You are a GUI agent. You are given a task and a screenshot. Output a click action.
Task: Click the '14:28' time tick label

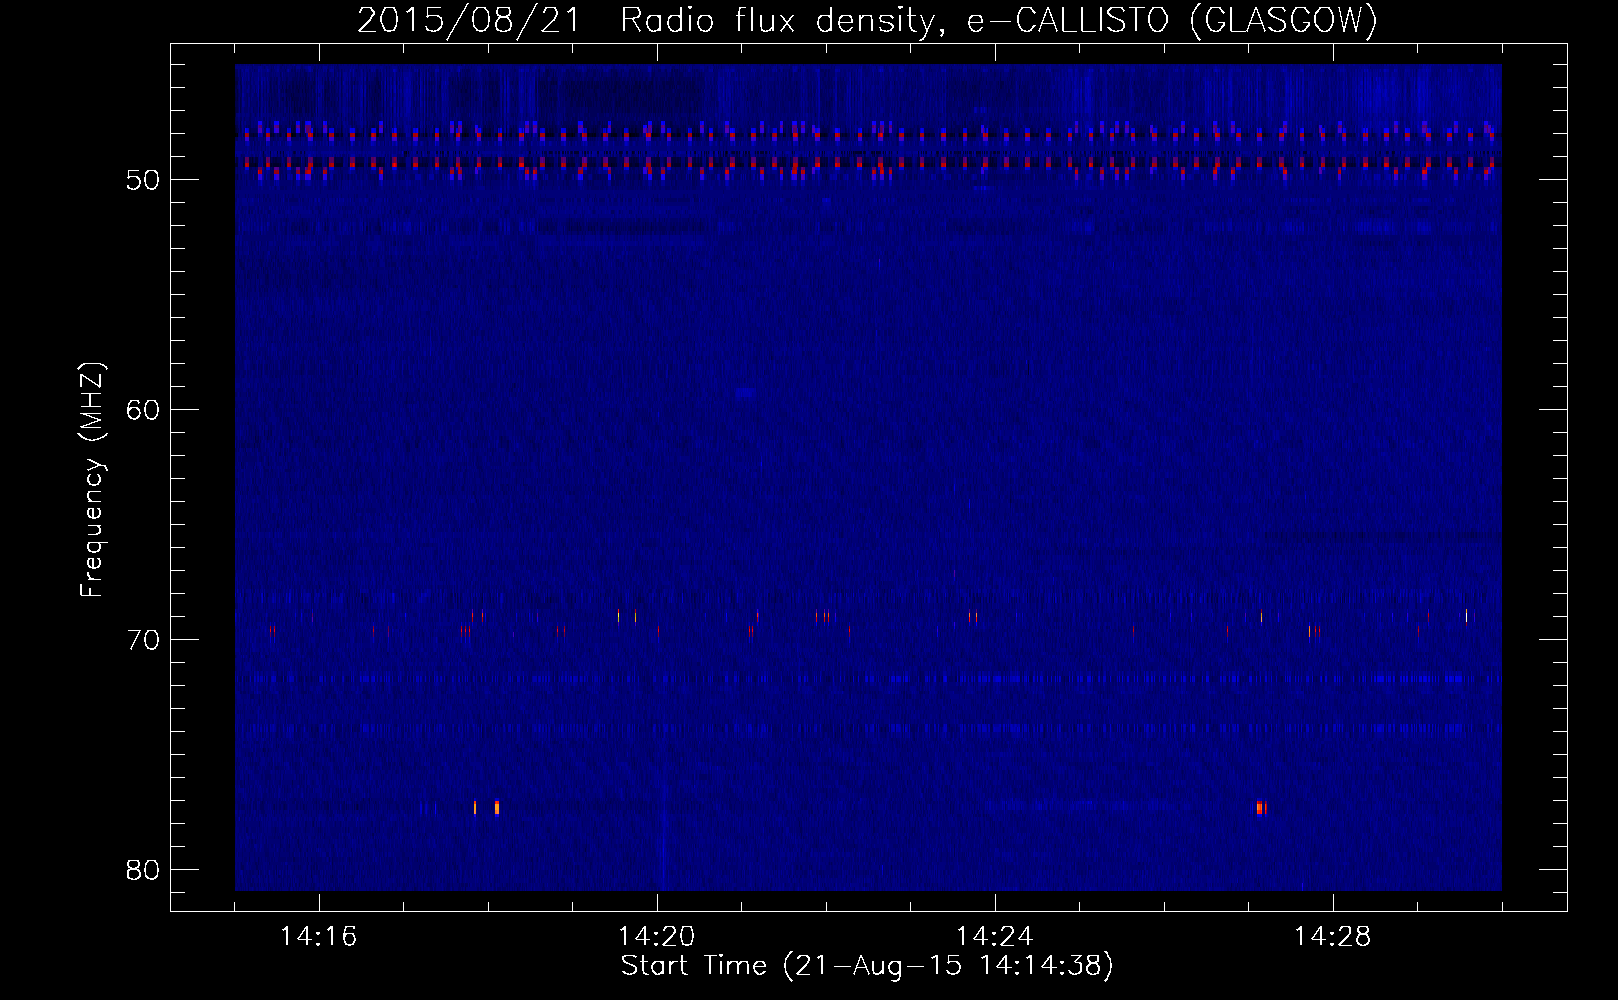point(1332,936)
